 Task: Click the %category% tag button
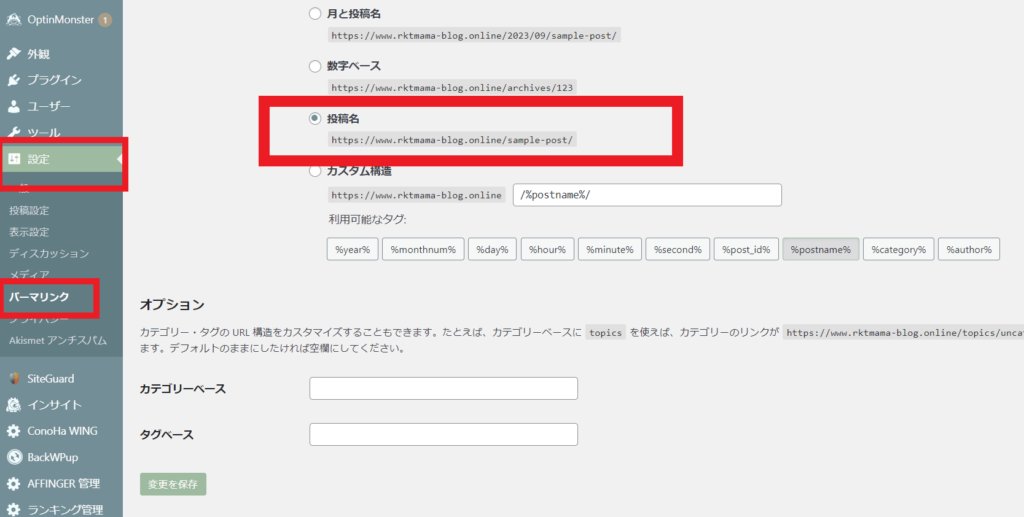pyautogui.click(x=895, y=249)
